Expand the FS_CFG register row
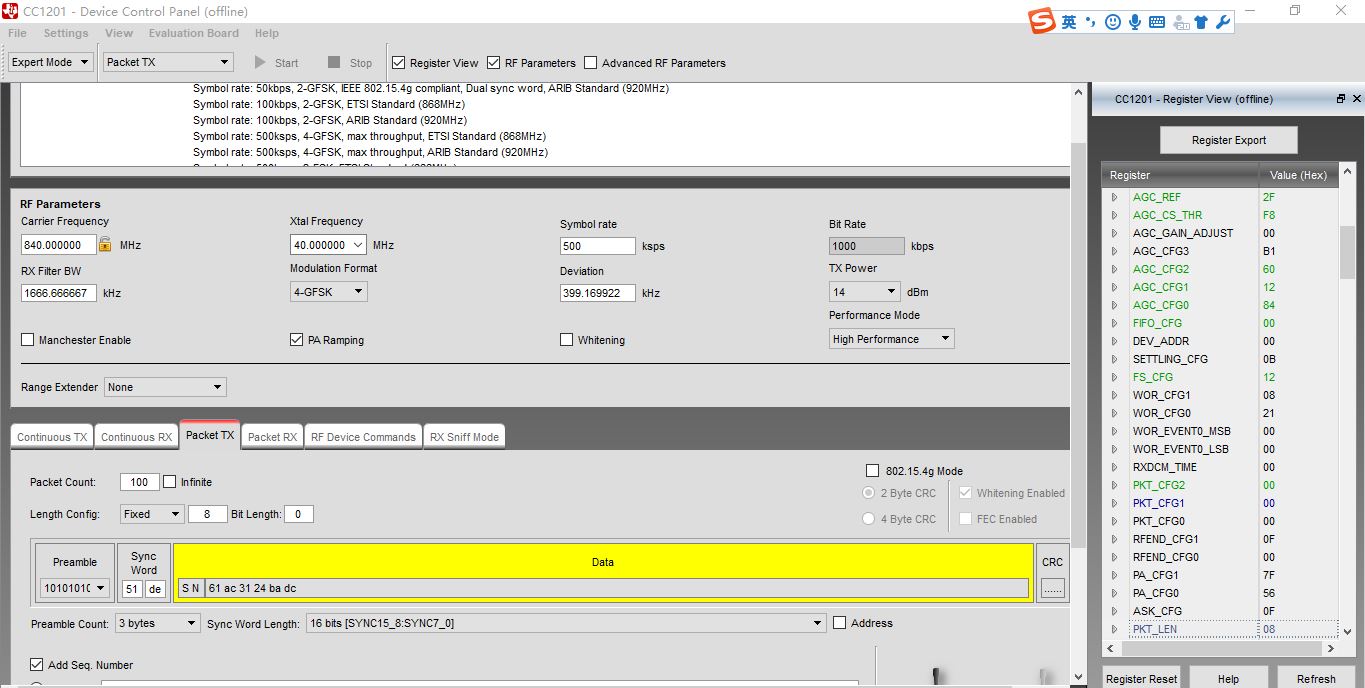Viewport: 1365px width, 688px height. click(1115, 377)
